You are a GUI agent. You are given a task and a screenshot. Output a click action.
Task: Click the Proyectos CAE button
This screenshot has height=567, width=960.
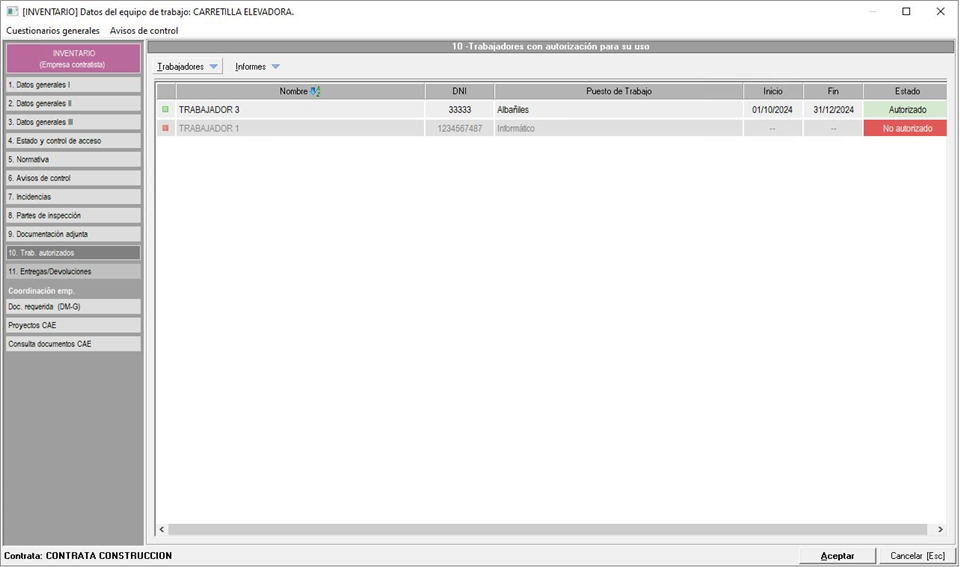click(x=73, y=325)
